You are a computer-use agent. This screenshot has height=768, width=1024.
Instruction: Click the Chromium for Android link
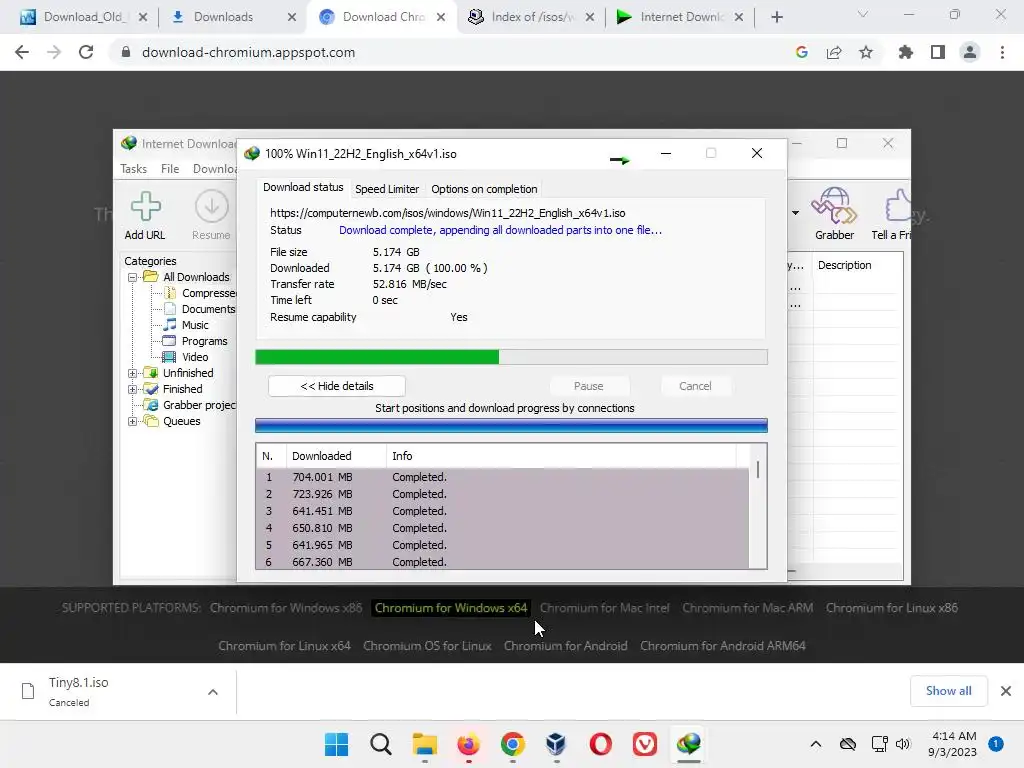566,646
